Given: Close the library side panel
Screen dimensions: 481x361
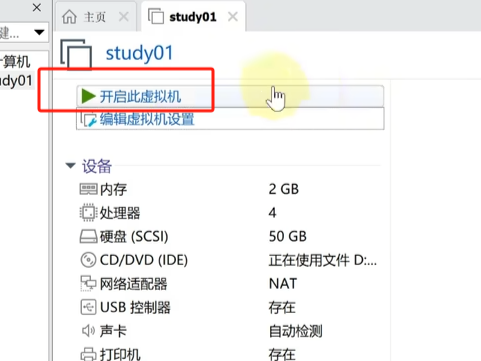Looking at the screenshot, I should tap(37, 7).
